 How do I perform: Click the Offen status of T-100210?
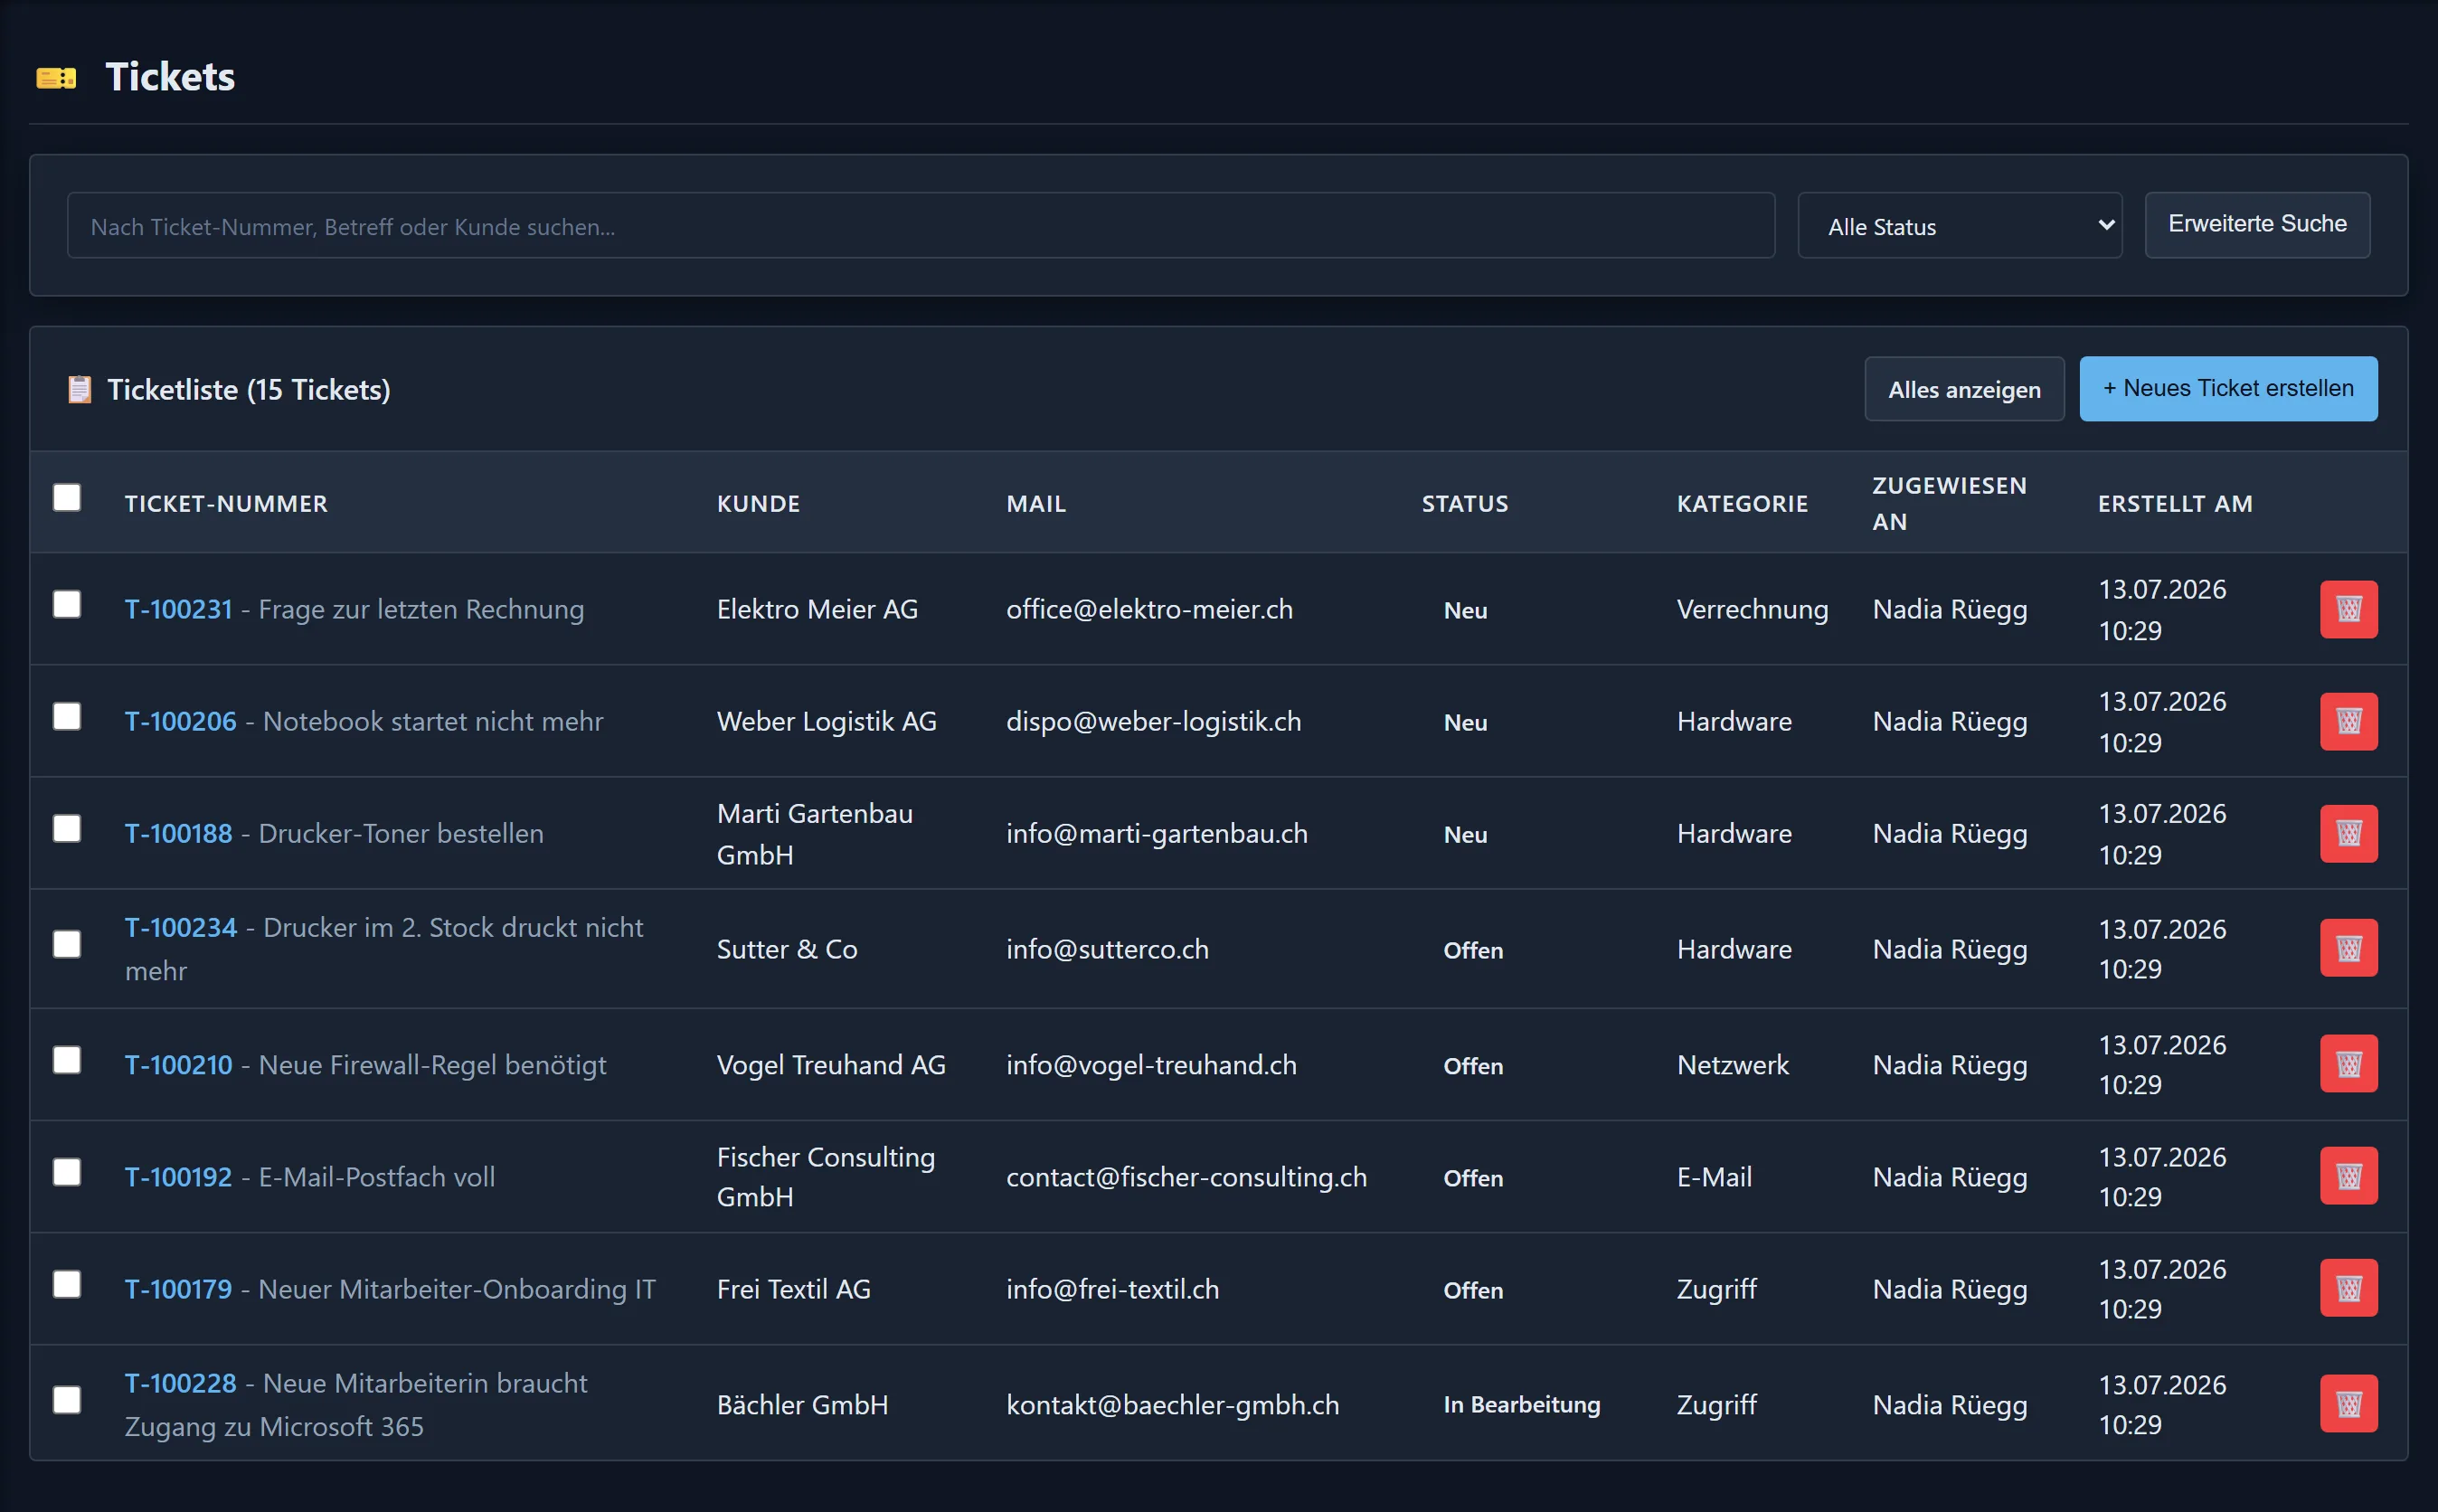[x=1473, y=1066]
